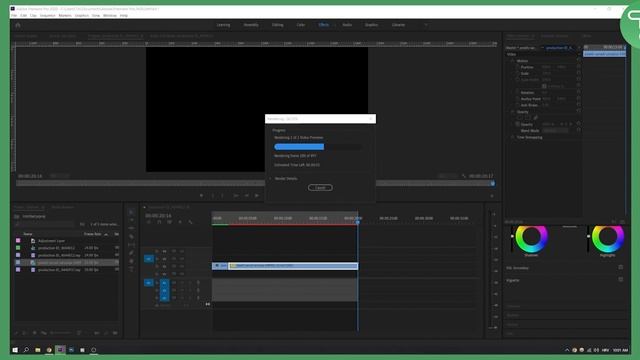This screenshot has width=640, height=360.
Task: Click the Name column header in the Project panel
Action: click(28, 234)
